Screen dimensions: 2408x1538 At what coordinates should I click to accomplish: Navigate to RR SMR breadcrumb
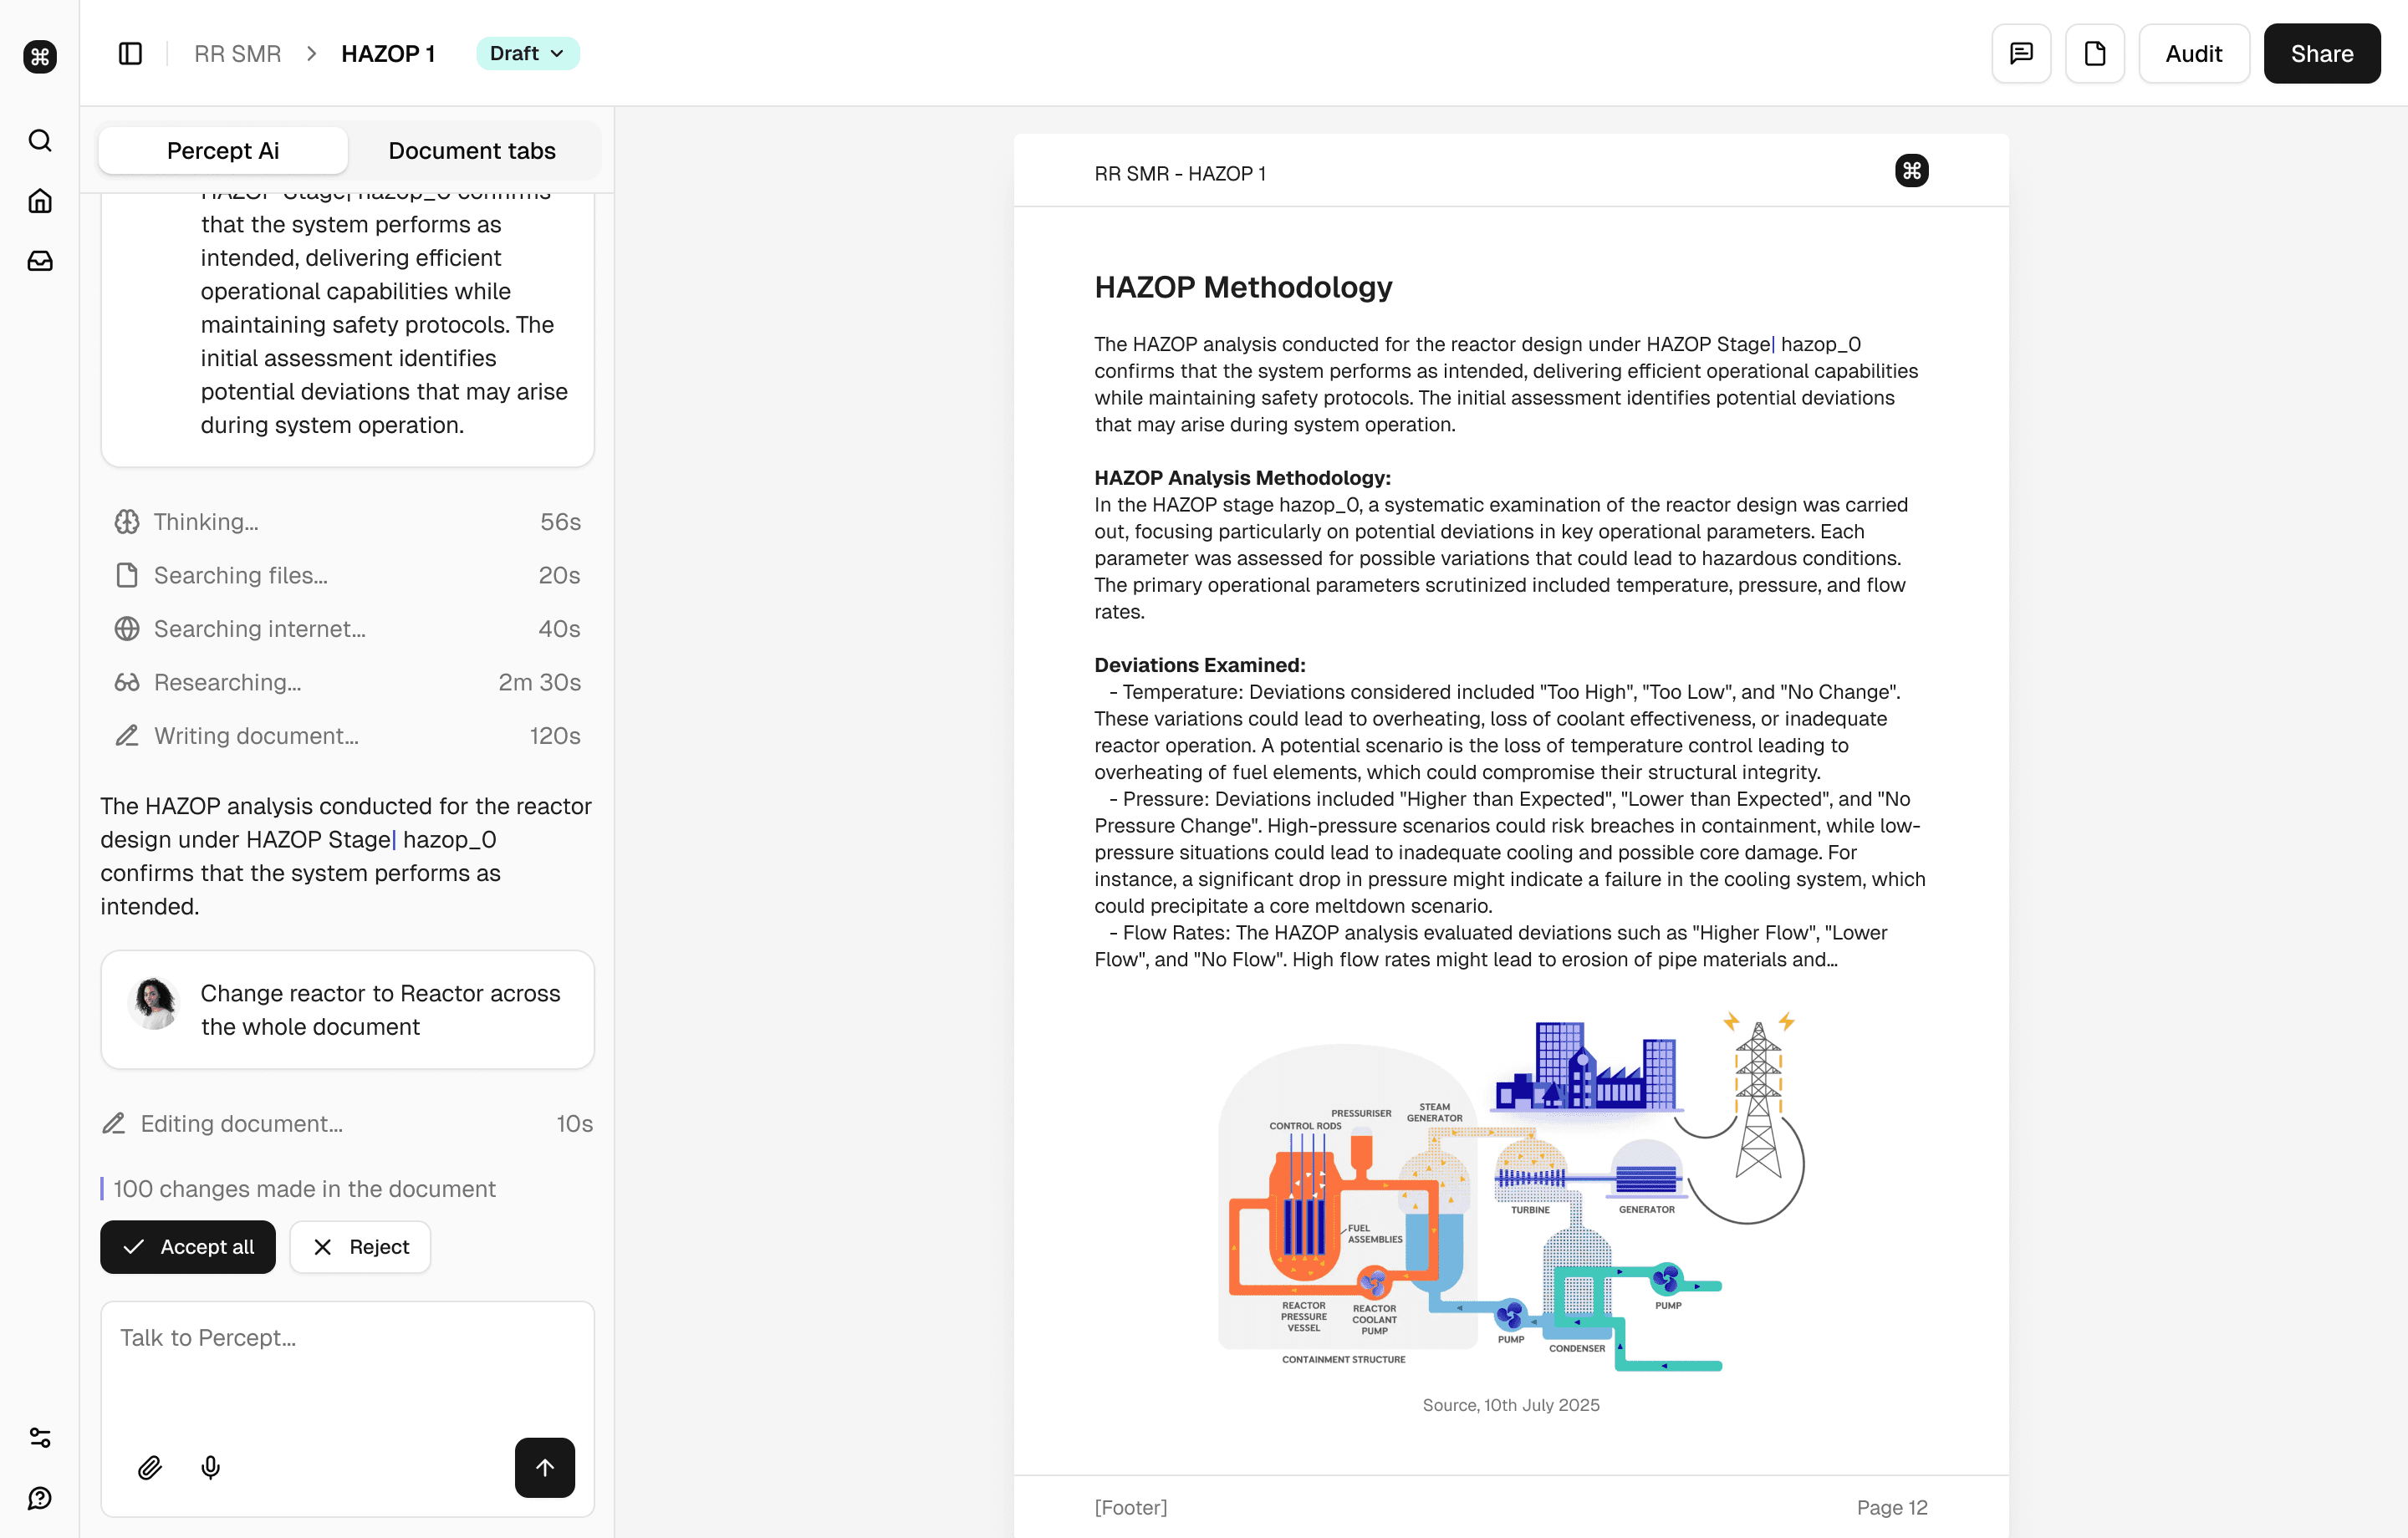[x=237, y=54]
